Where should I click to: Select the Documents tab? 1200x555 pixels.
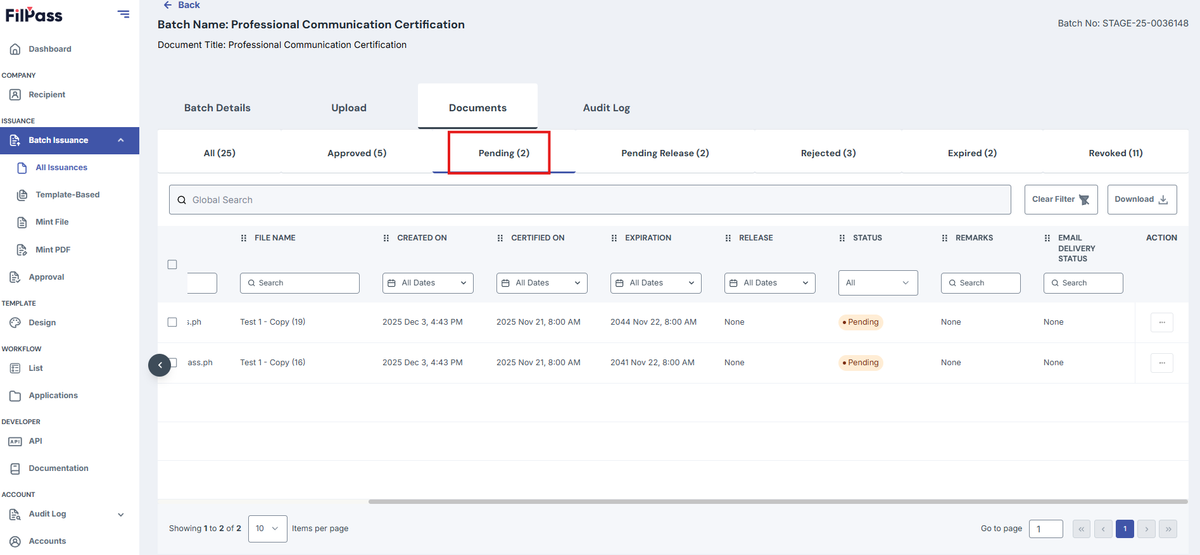point(478,108)
